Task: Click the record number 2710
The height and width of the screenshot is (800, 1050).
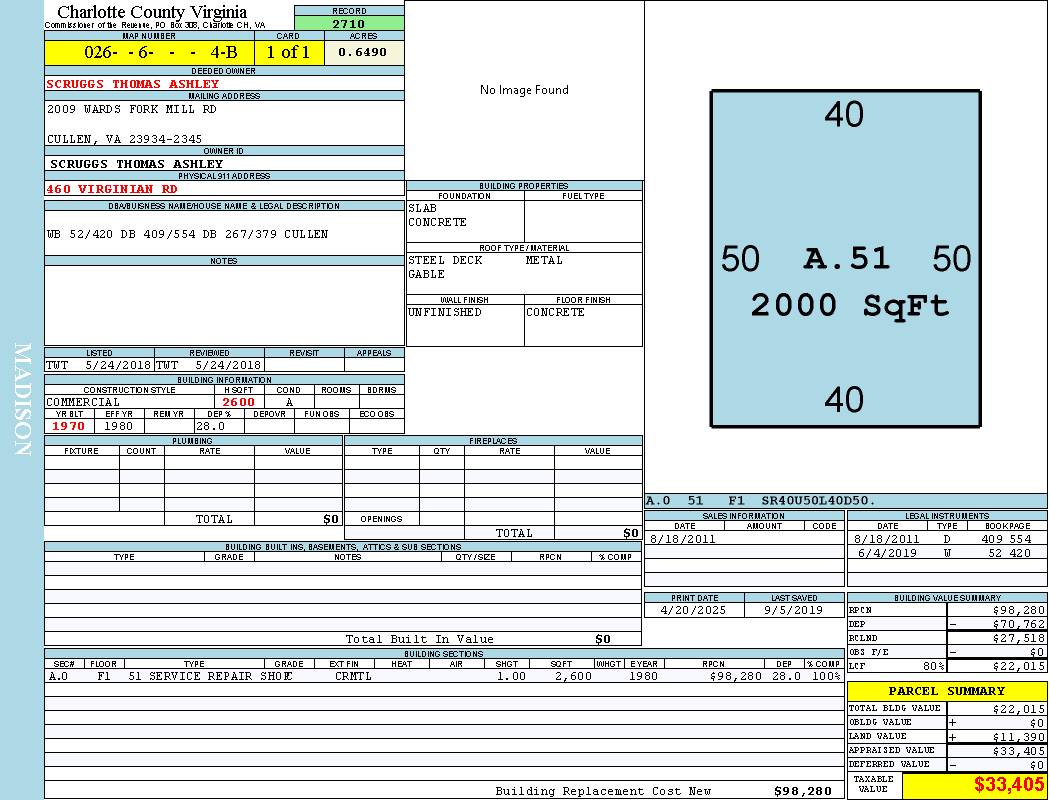Action: click(349, 23)
